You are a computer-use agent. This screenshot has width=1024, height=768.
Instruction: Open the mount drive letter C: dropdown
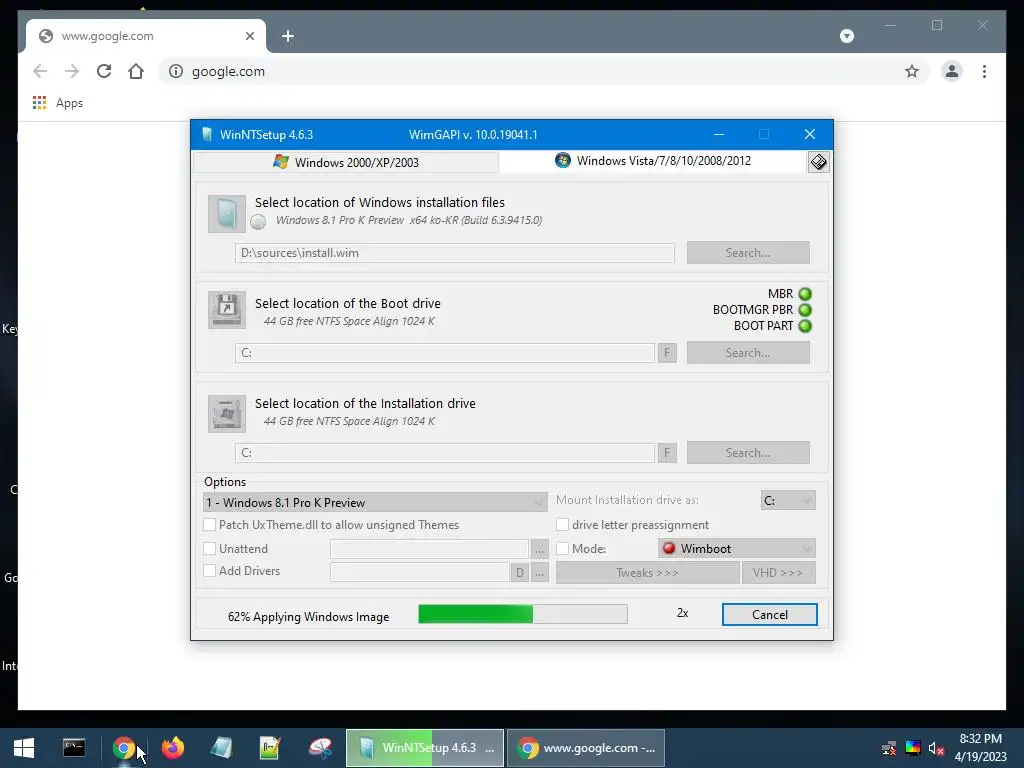(788, 500)
